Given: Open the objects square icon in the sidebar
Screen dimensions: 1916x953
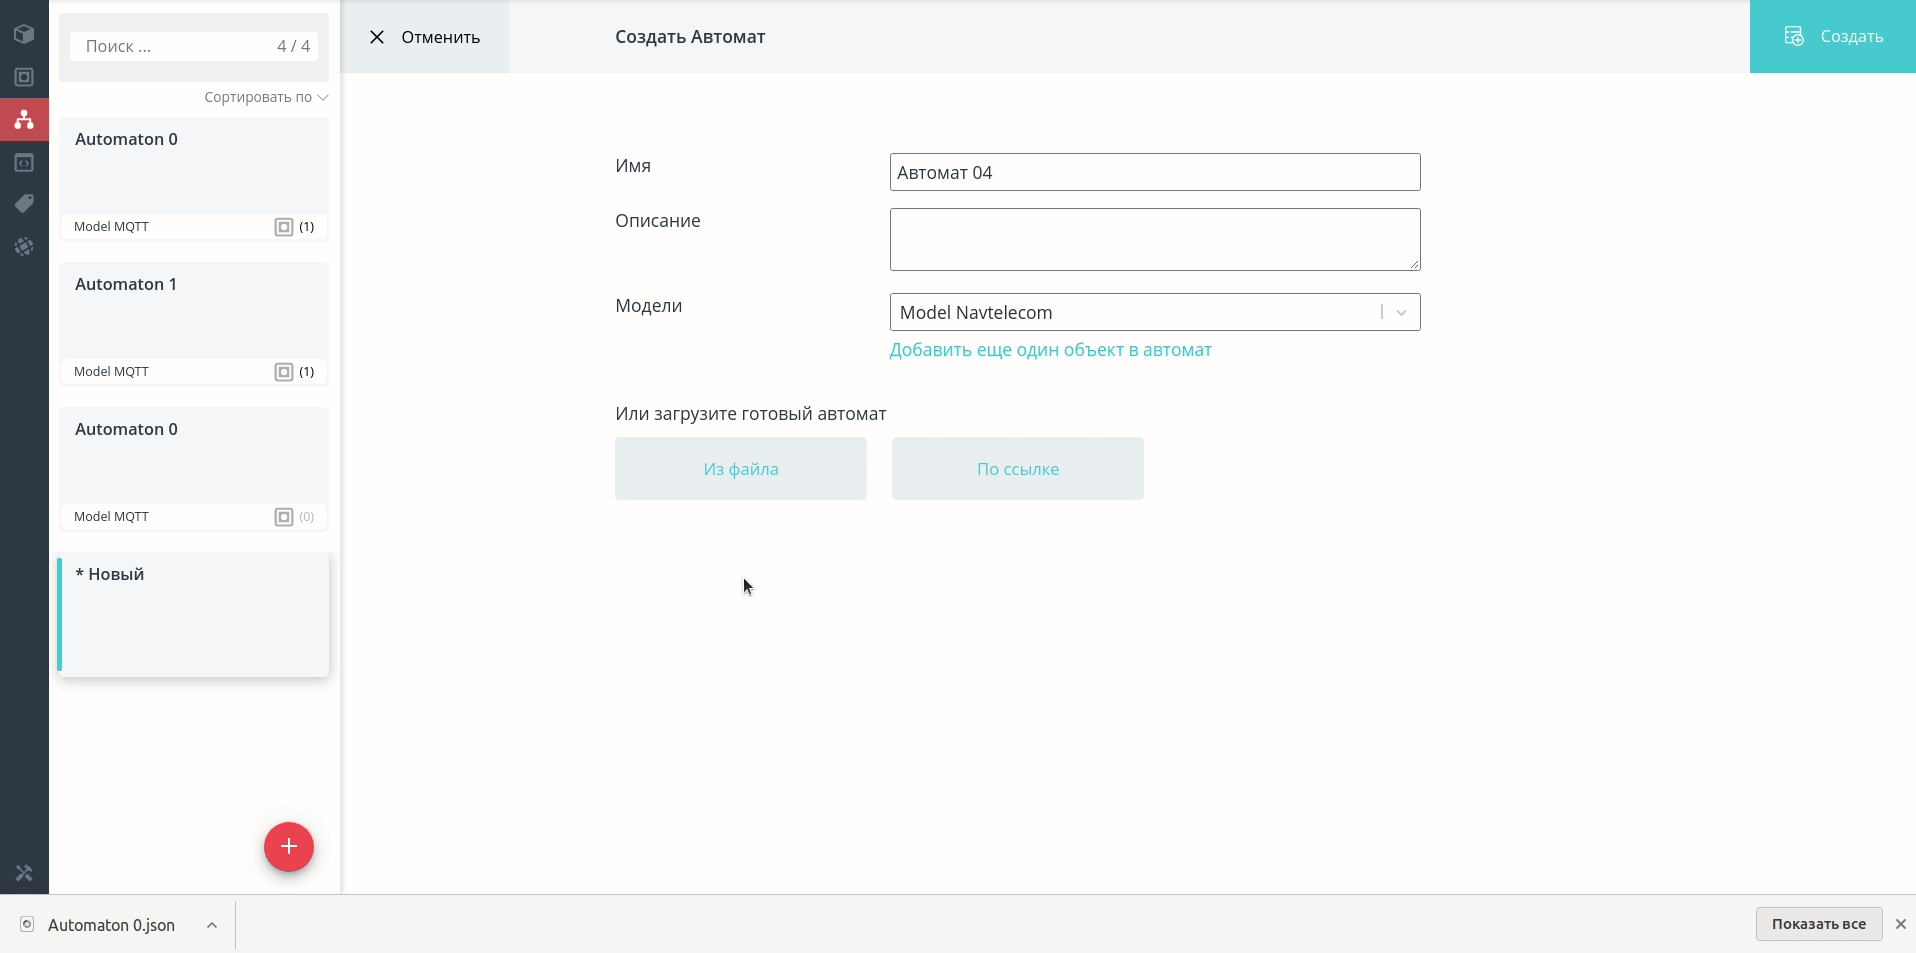Looking at the screenshot, I should pyautogui.click(x=24, y=77).
